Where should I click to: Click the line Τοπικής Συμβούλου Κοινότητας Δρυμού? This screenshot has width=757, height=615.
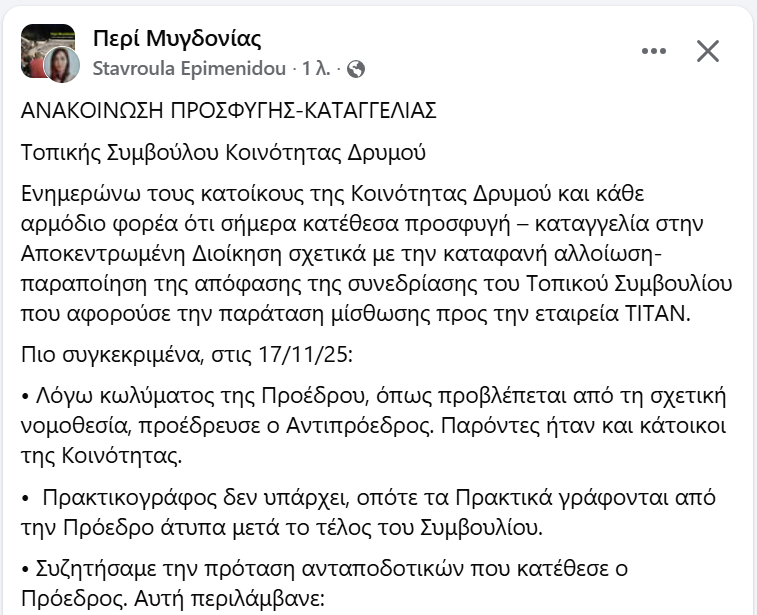pos(223,153)
